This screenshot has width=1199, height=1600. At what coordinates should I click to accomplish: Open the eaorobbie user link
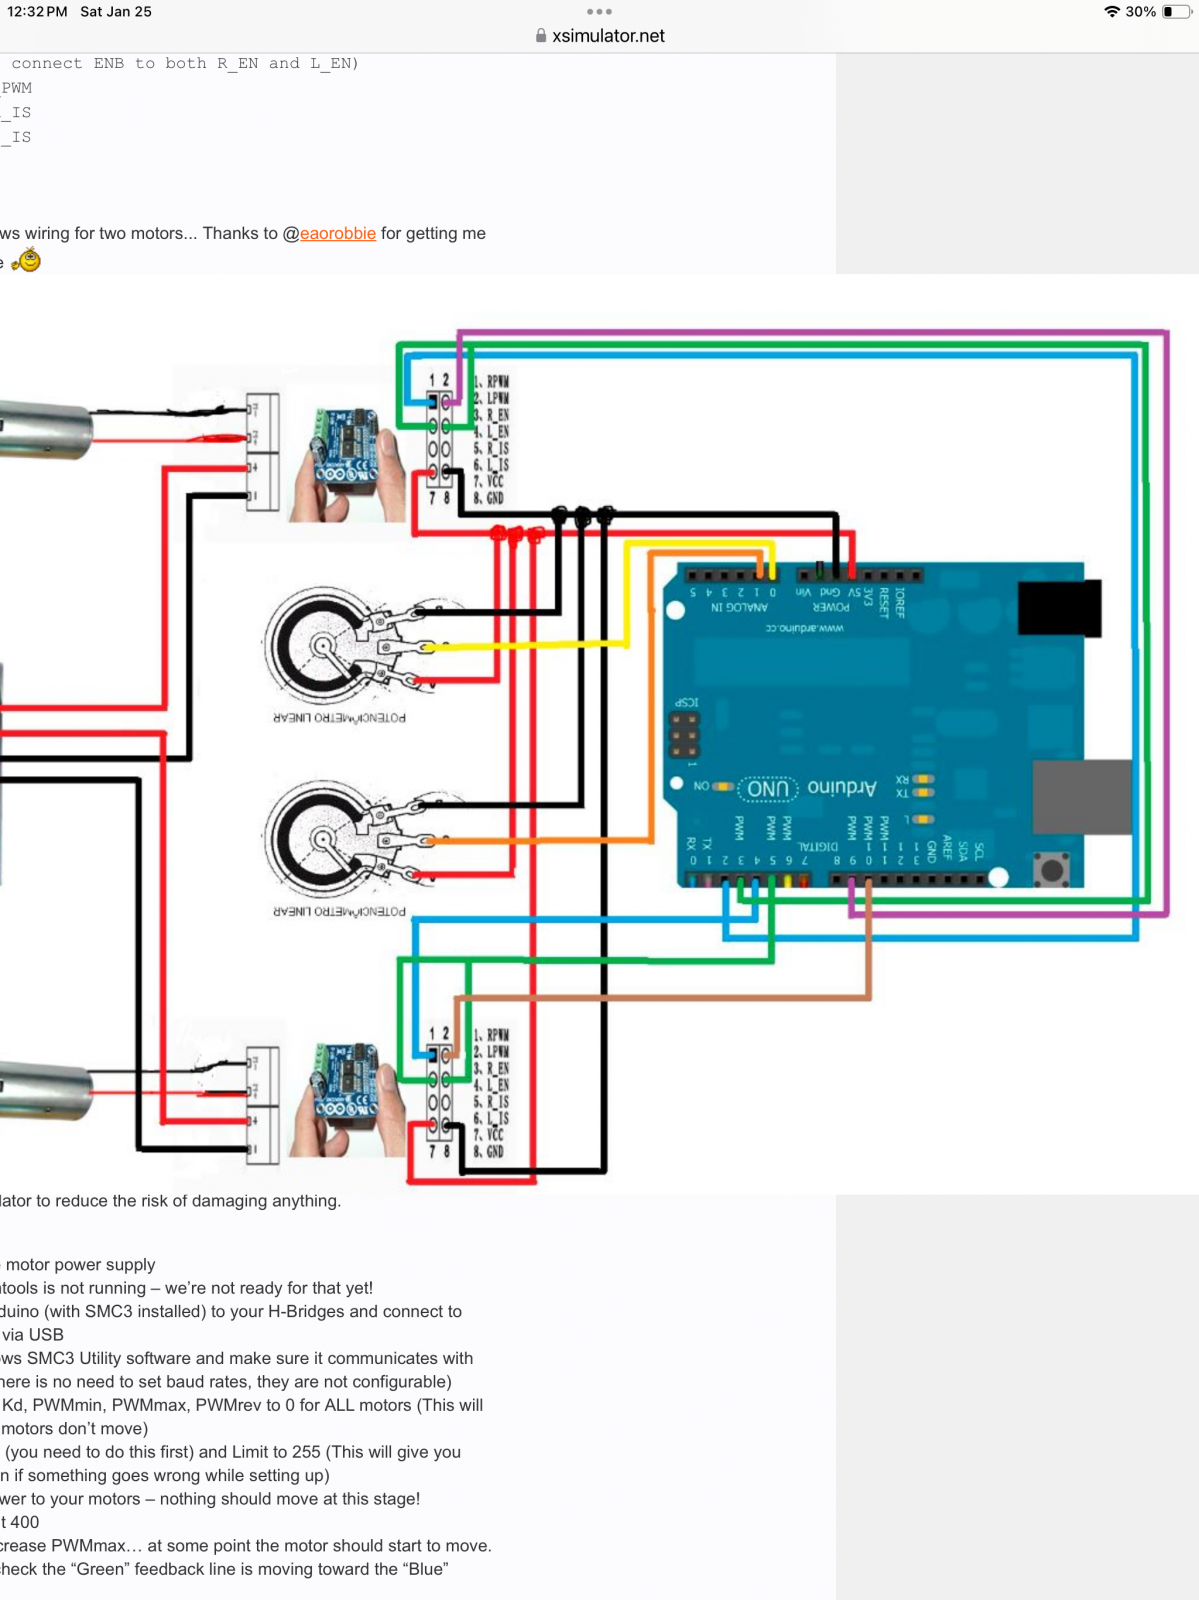(x=338, y=233)
